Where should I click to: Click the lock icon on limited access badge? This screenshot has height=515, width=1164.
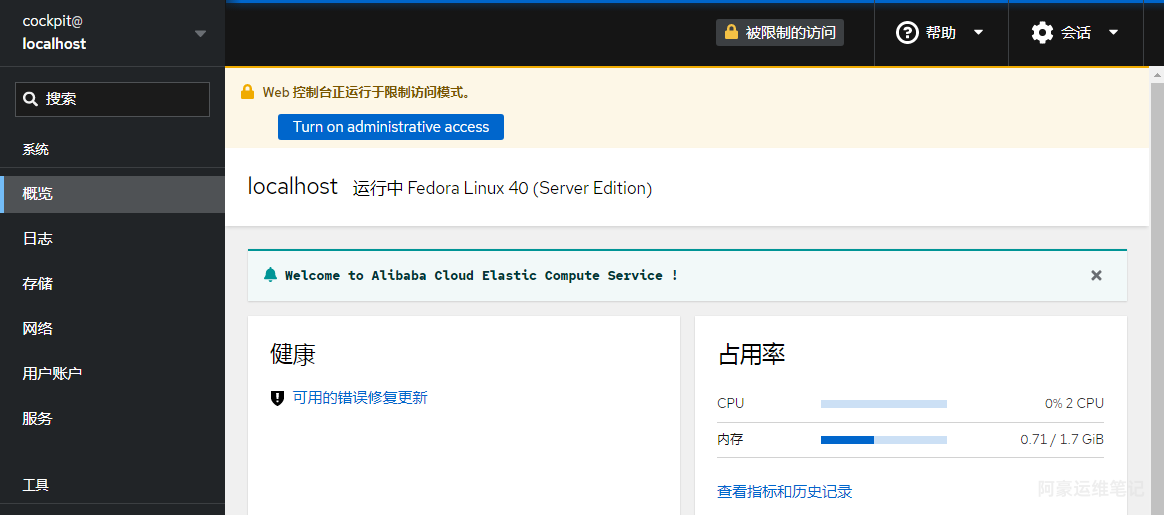[x=731, y=32]
